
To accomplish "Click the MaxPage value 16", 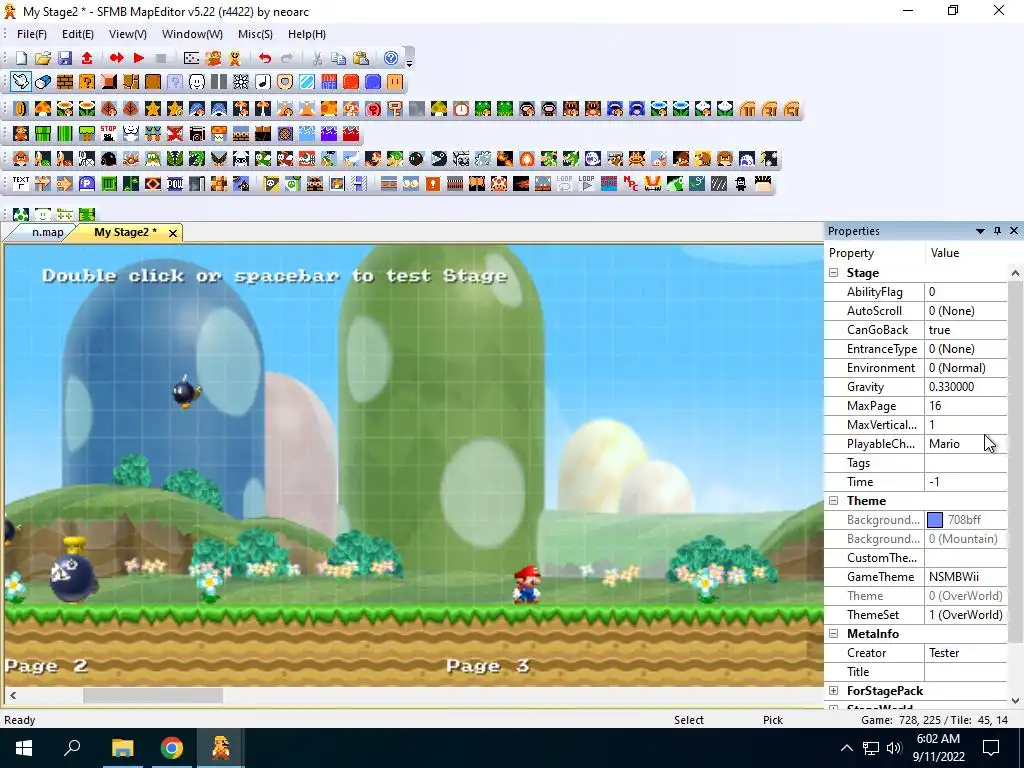I will coord(965,406).
